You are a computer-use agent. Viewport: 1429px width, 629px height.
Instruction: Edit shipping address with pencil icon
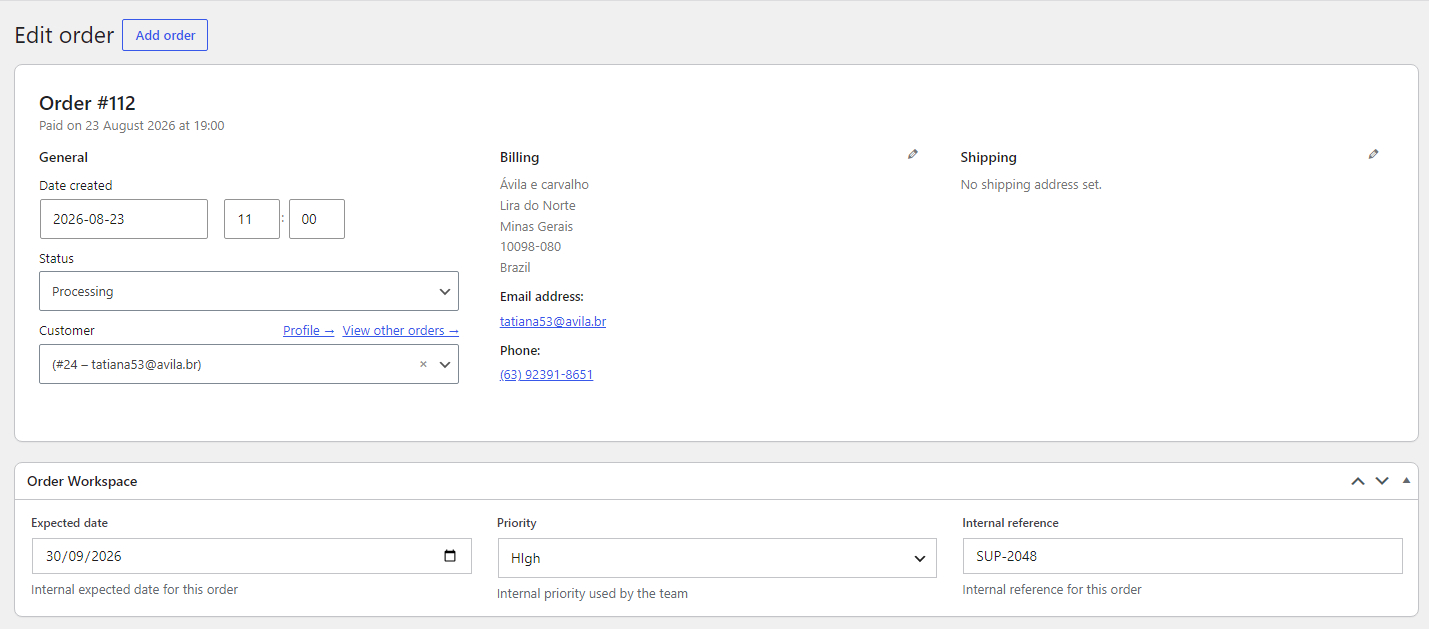coord(1373,154)
